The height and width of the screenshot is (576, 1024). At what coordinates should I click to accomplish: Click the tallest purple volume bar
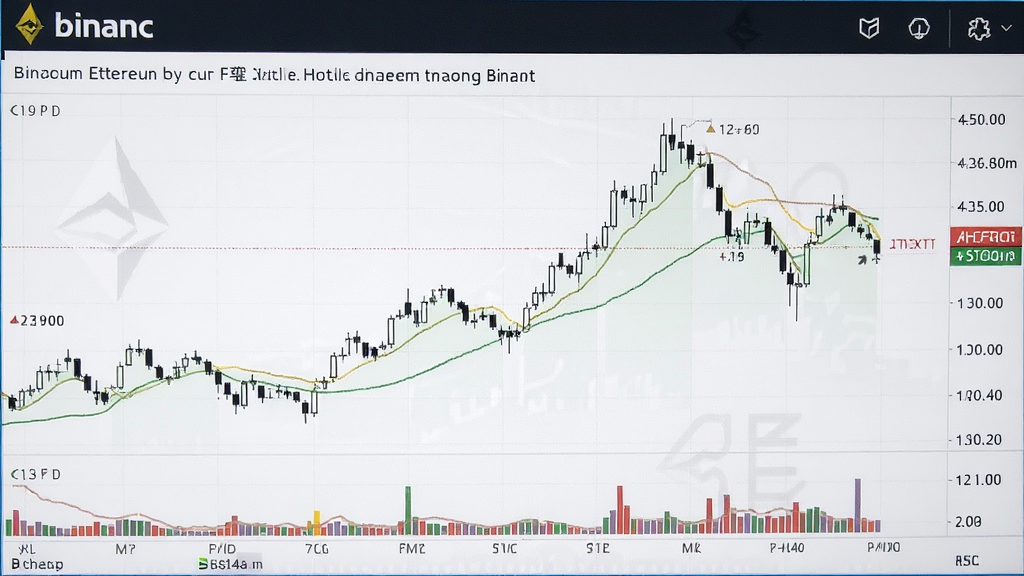point(857,506)
